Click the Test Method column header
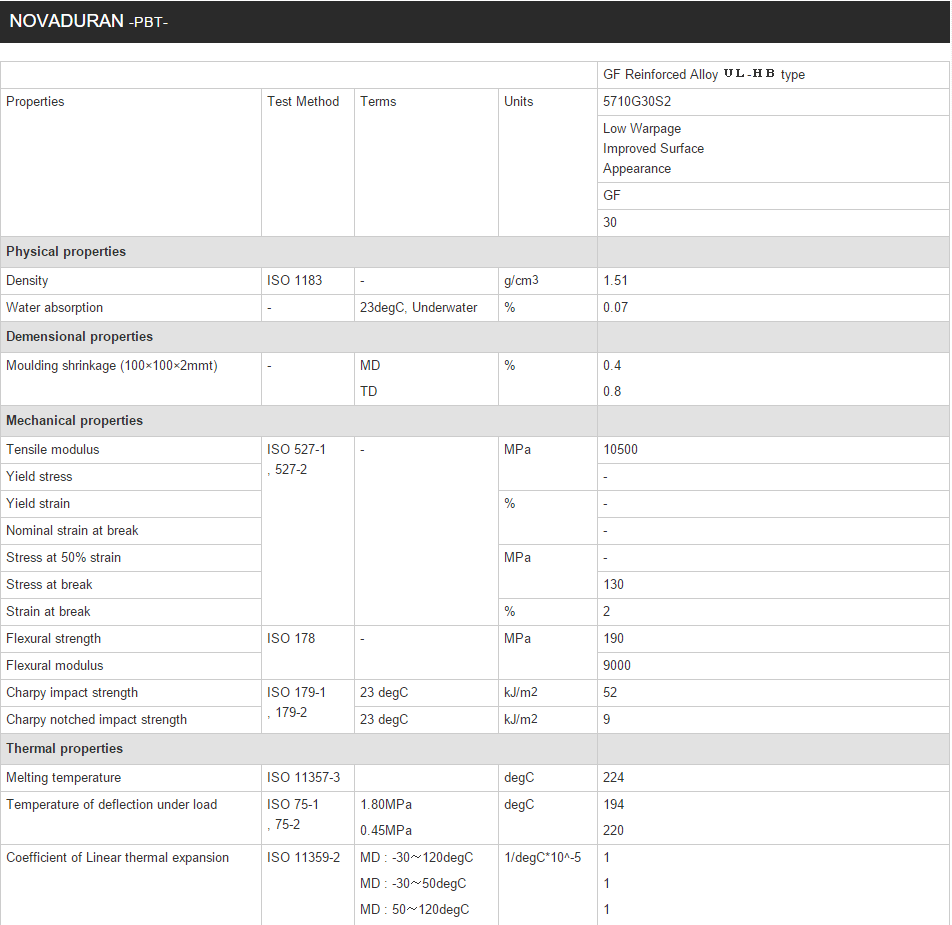 (303, 101)
